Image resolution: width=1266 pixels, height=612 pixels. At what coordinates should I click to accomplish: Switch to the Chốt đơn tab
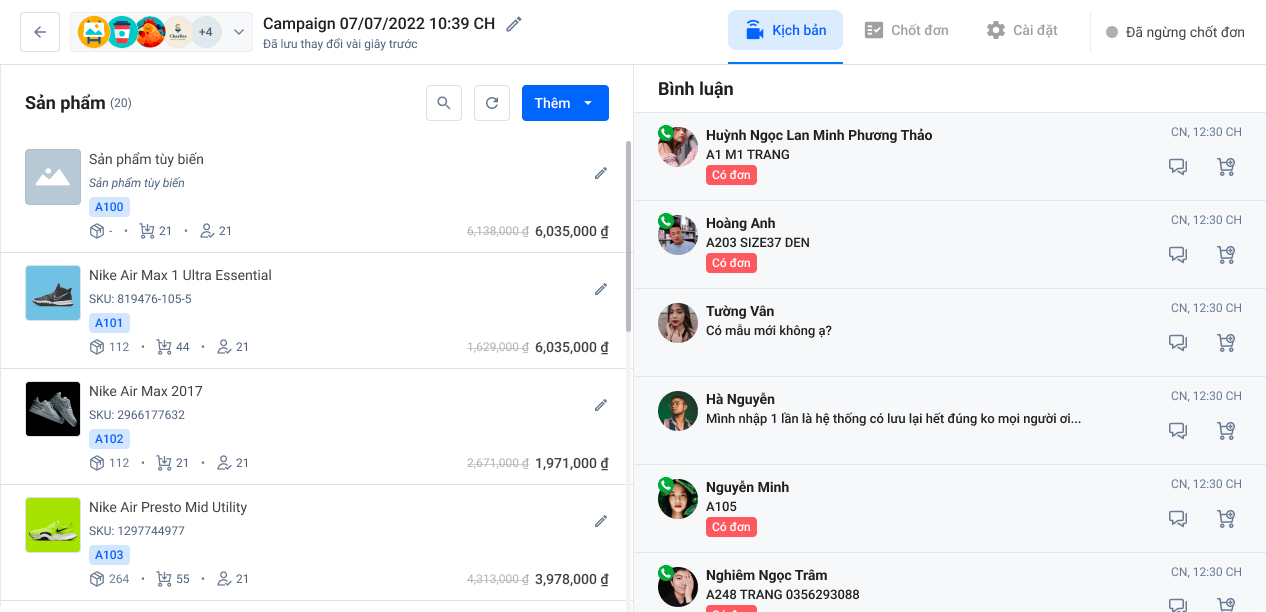click(906, 30)
